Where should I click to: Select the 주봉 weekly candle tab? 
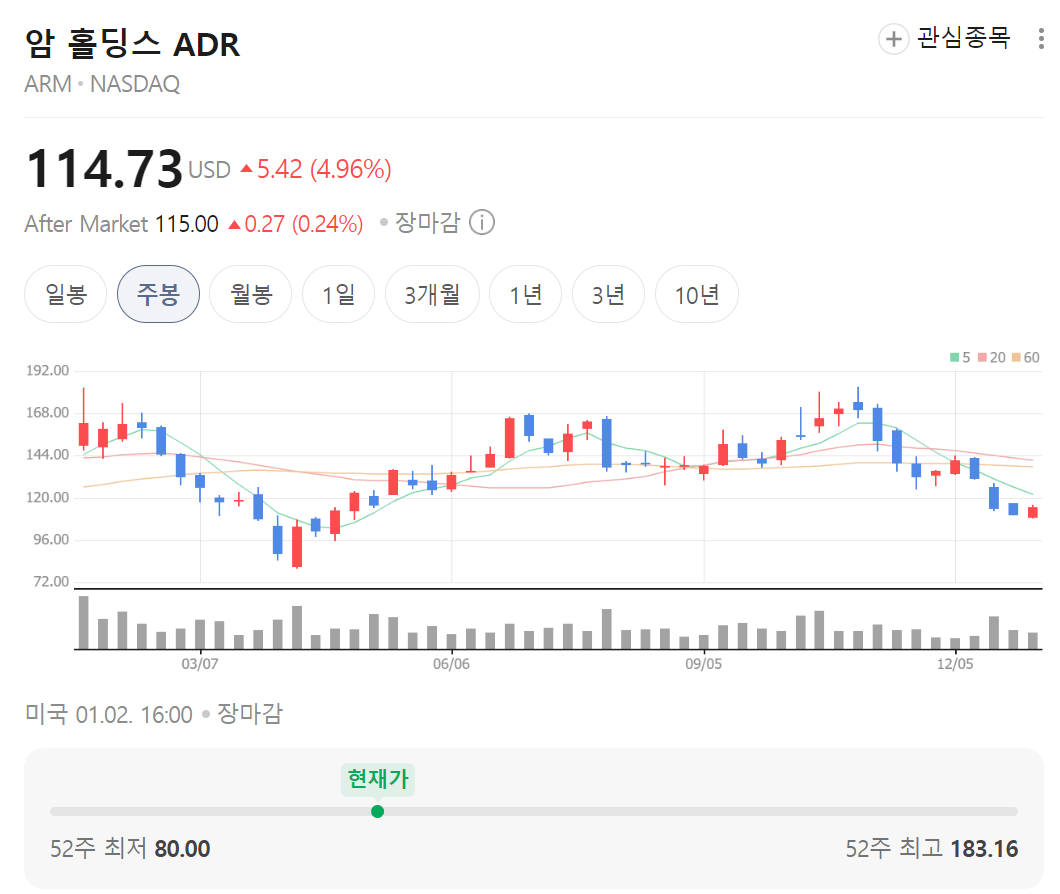coord(158,294)
